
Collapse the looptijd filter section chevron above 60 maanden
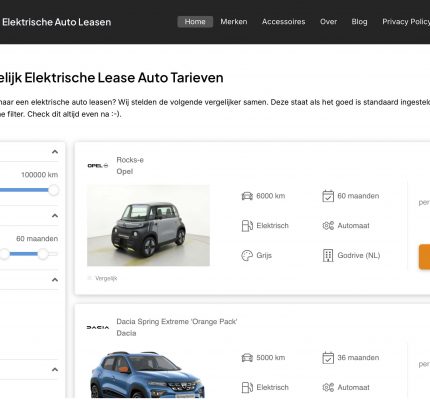click(x=55, y=216)
